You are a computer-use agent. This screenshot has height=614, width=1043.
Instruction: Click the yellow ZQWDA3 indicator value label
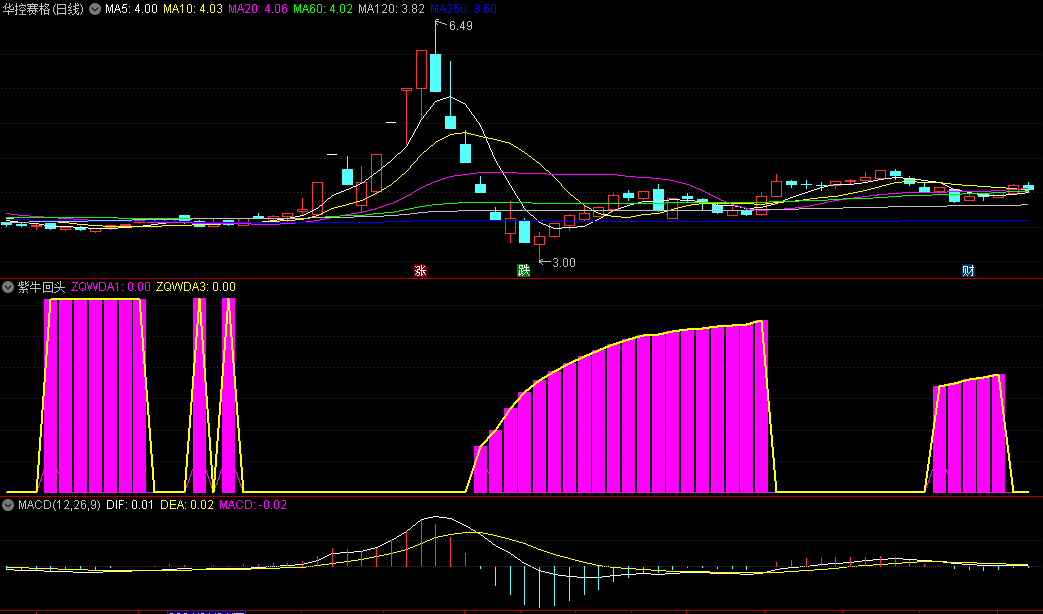(196, 287)
